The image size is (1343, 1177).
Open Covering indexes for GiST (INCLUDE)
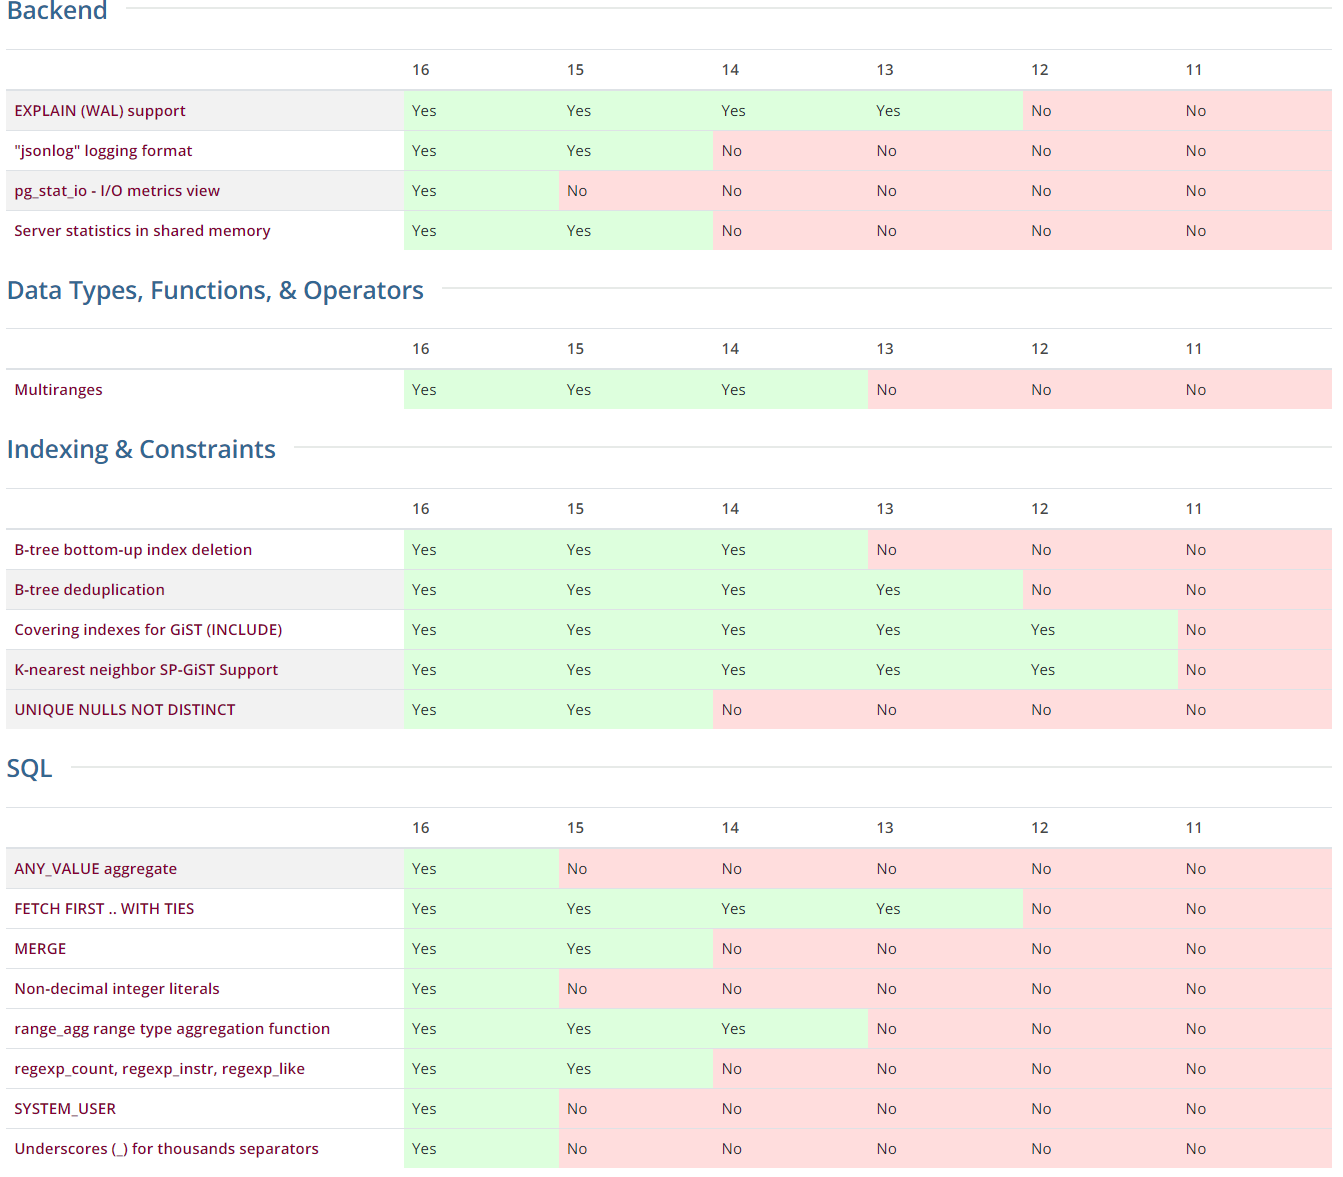coord(148,630)
